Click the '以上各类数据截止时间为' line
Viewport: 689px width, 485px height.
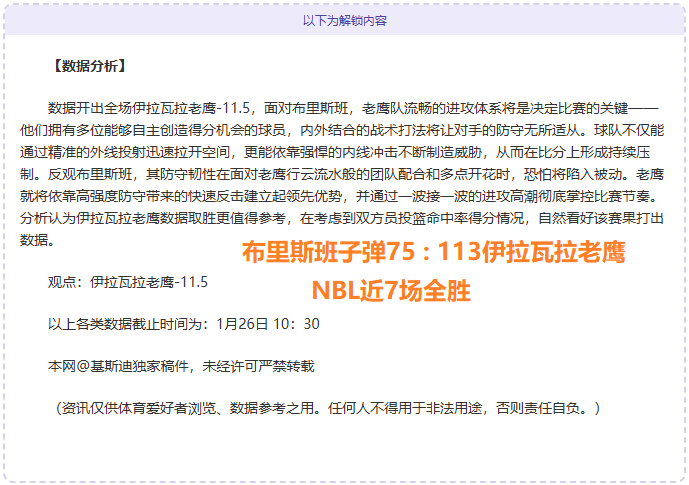point(130,324)
